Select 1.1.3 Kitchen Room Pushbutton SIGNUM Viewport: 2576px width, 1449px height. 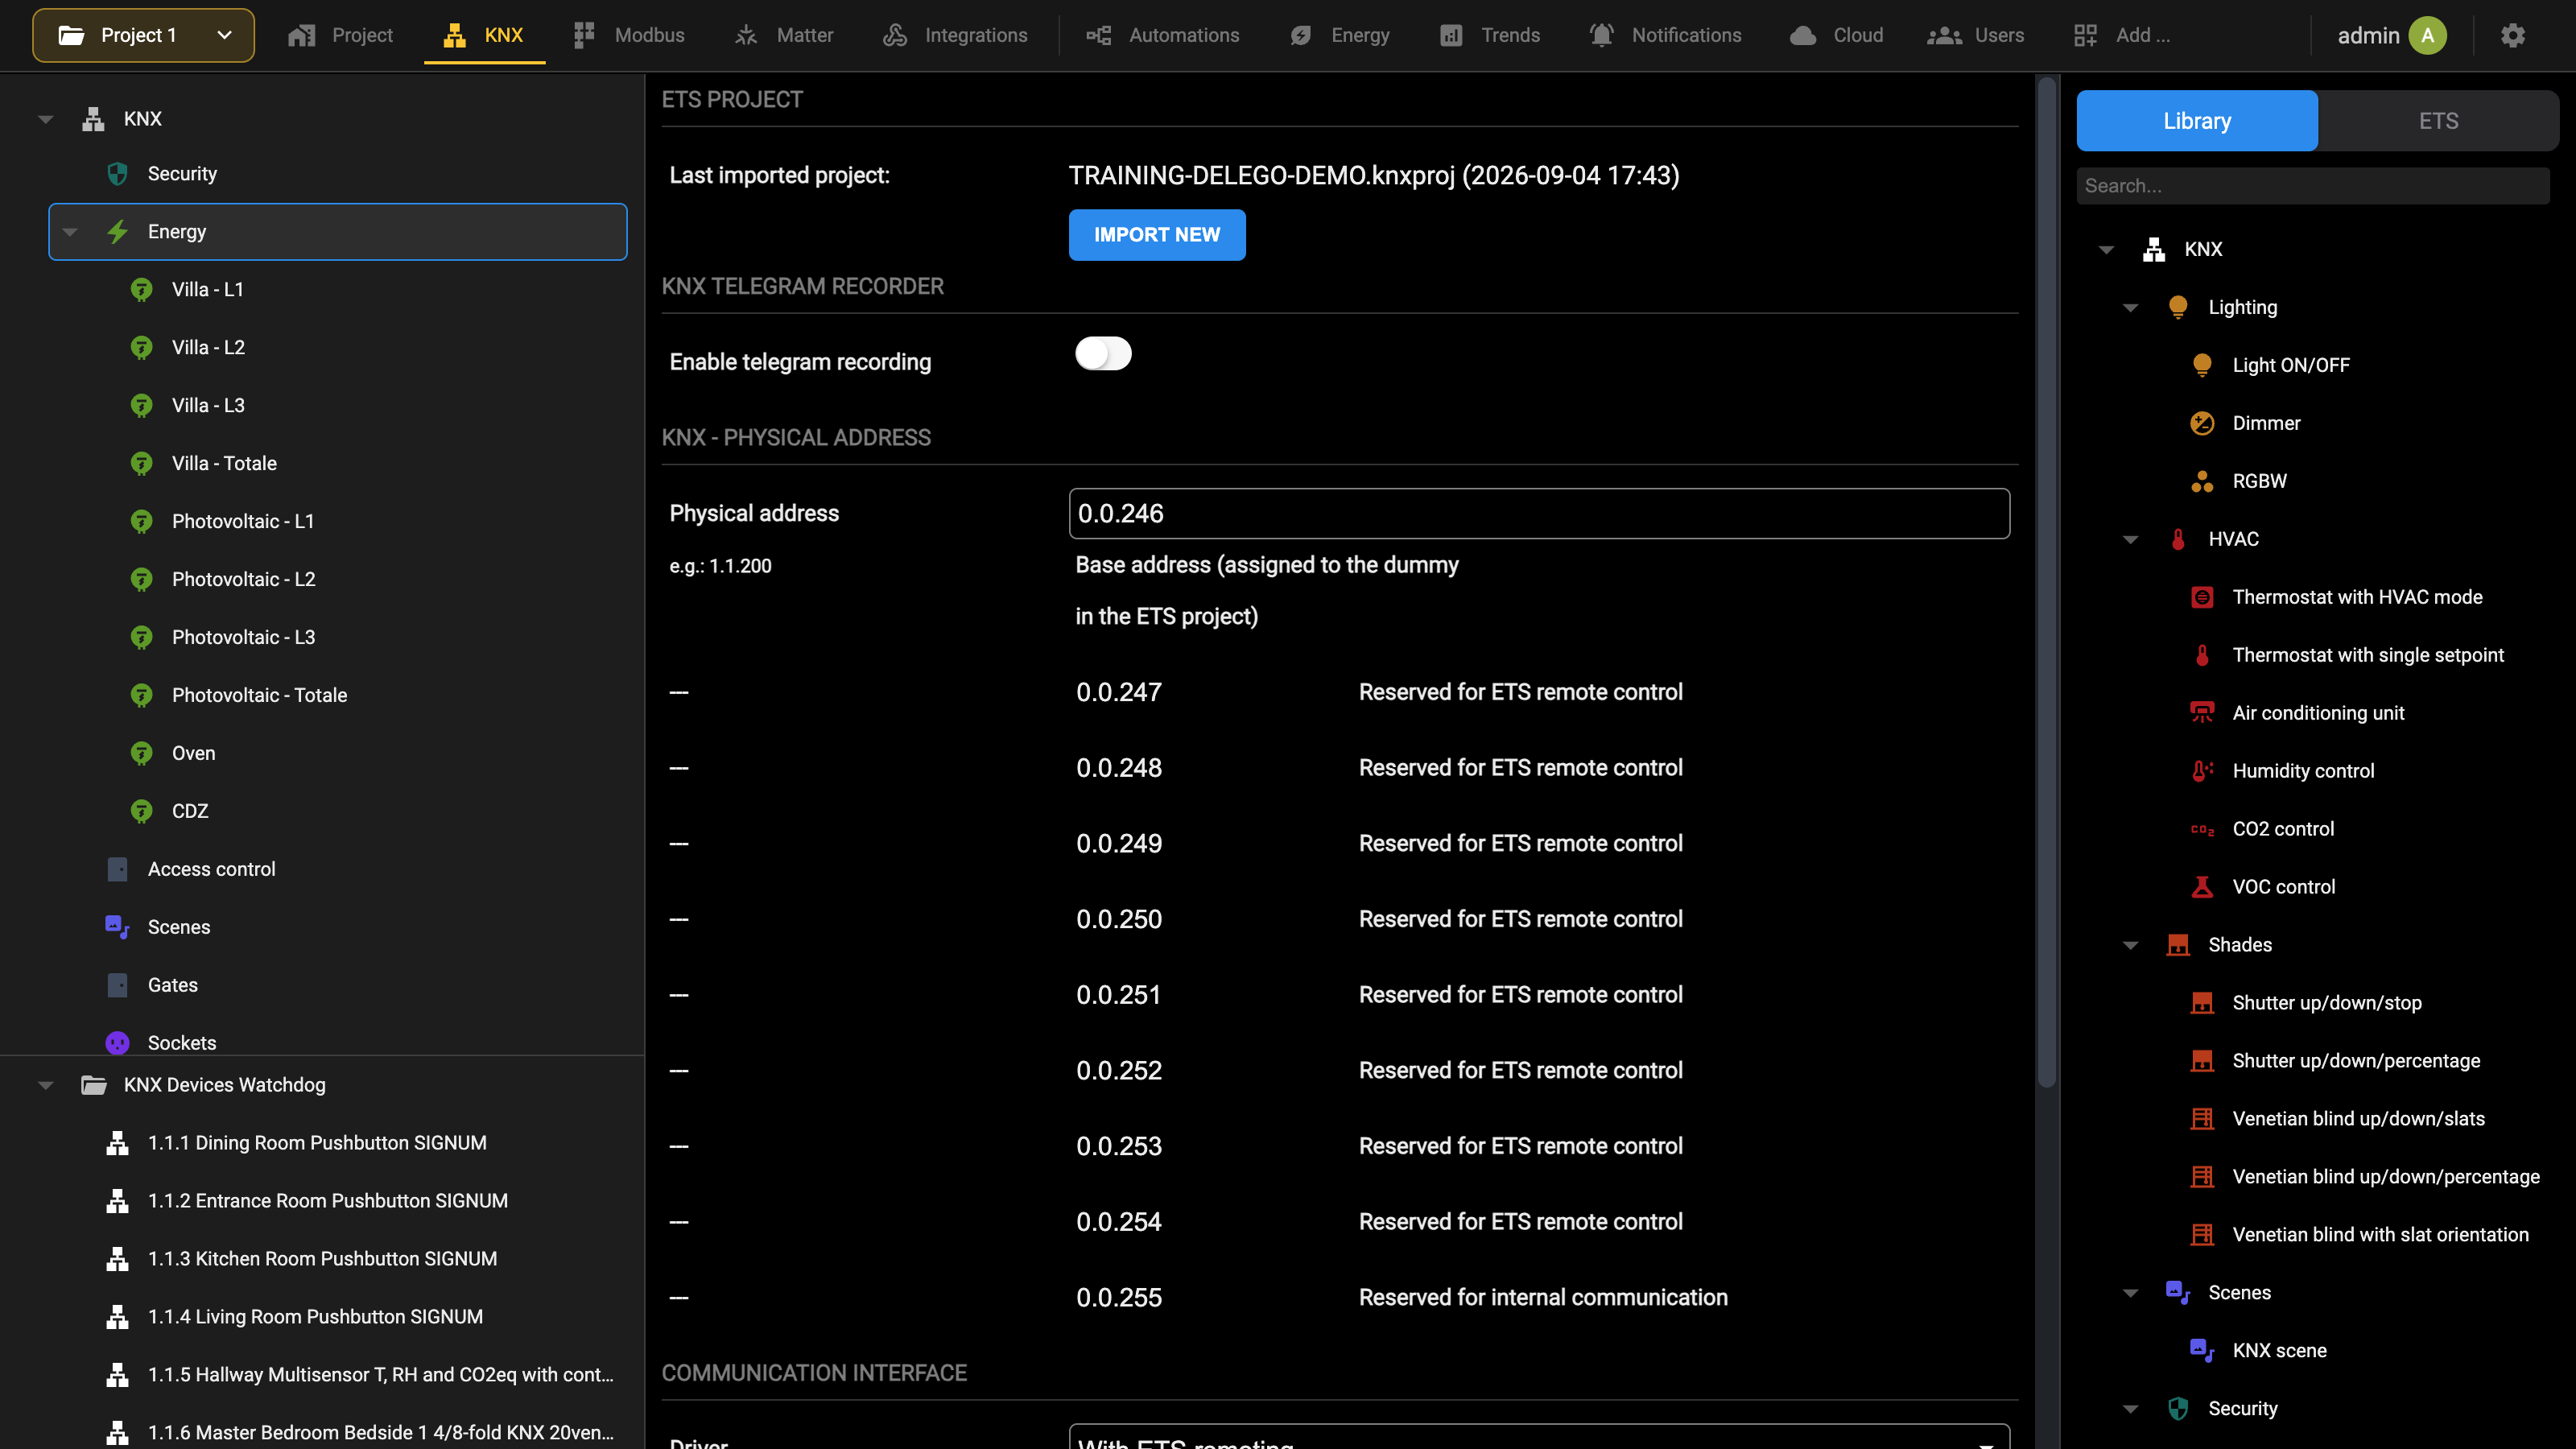tap(322, 1259)
